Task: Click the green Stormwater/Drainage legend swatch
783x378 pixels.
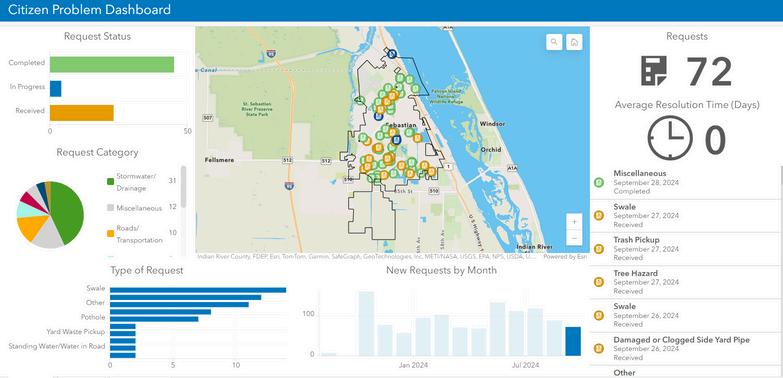Action: click(110, 181)
